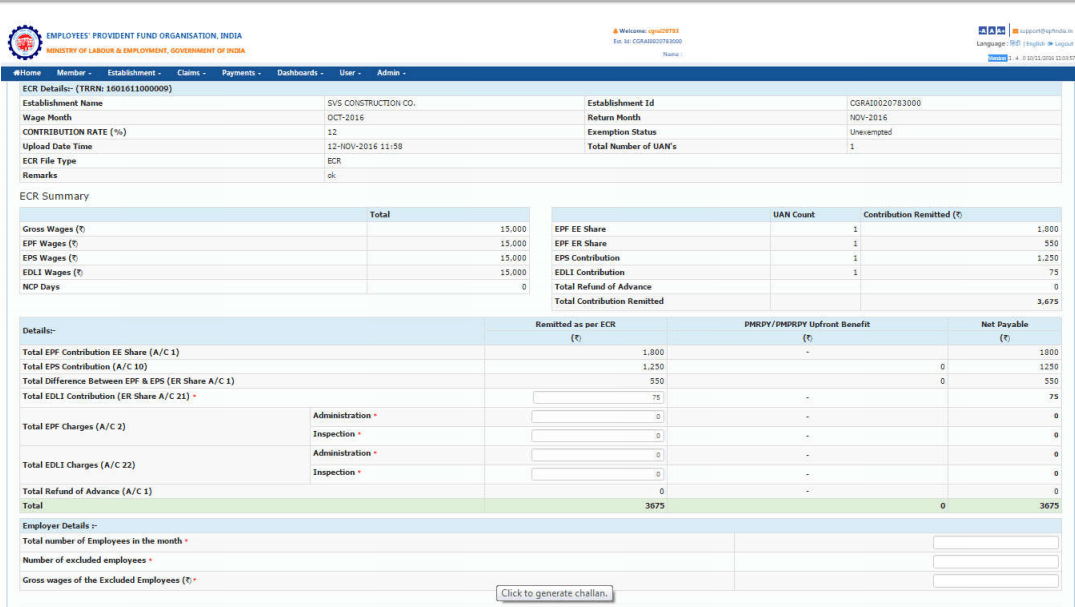Click the Total row remitted value 3675
Image resolution: width=1075 pixels, height=607 pixels.
[x=655, y=505]
